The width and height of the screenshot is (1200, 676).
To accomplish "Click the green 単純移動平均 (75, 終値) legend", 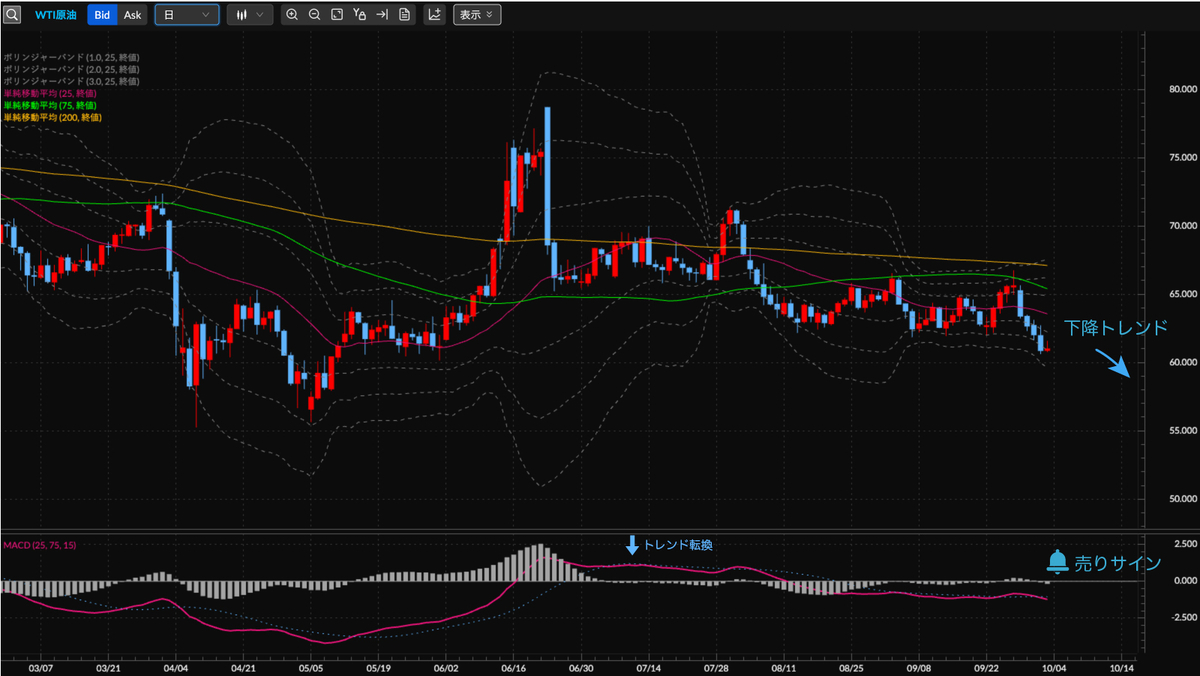I will coord(50,105).
